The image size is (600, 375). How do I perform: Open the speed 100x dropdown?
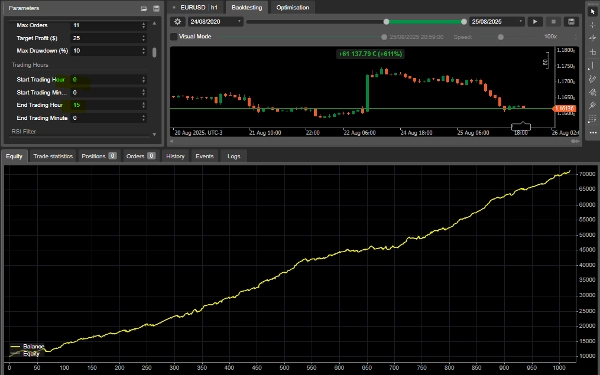(x=560, y=37)
